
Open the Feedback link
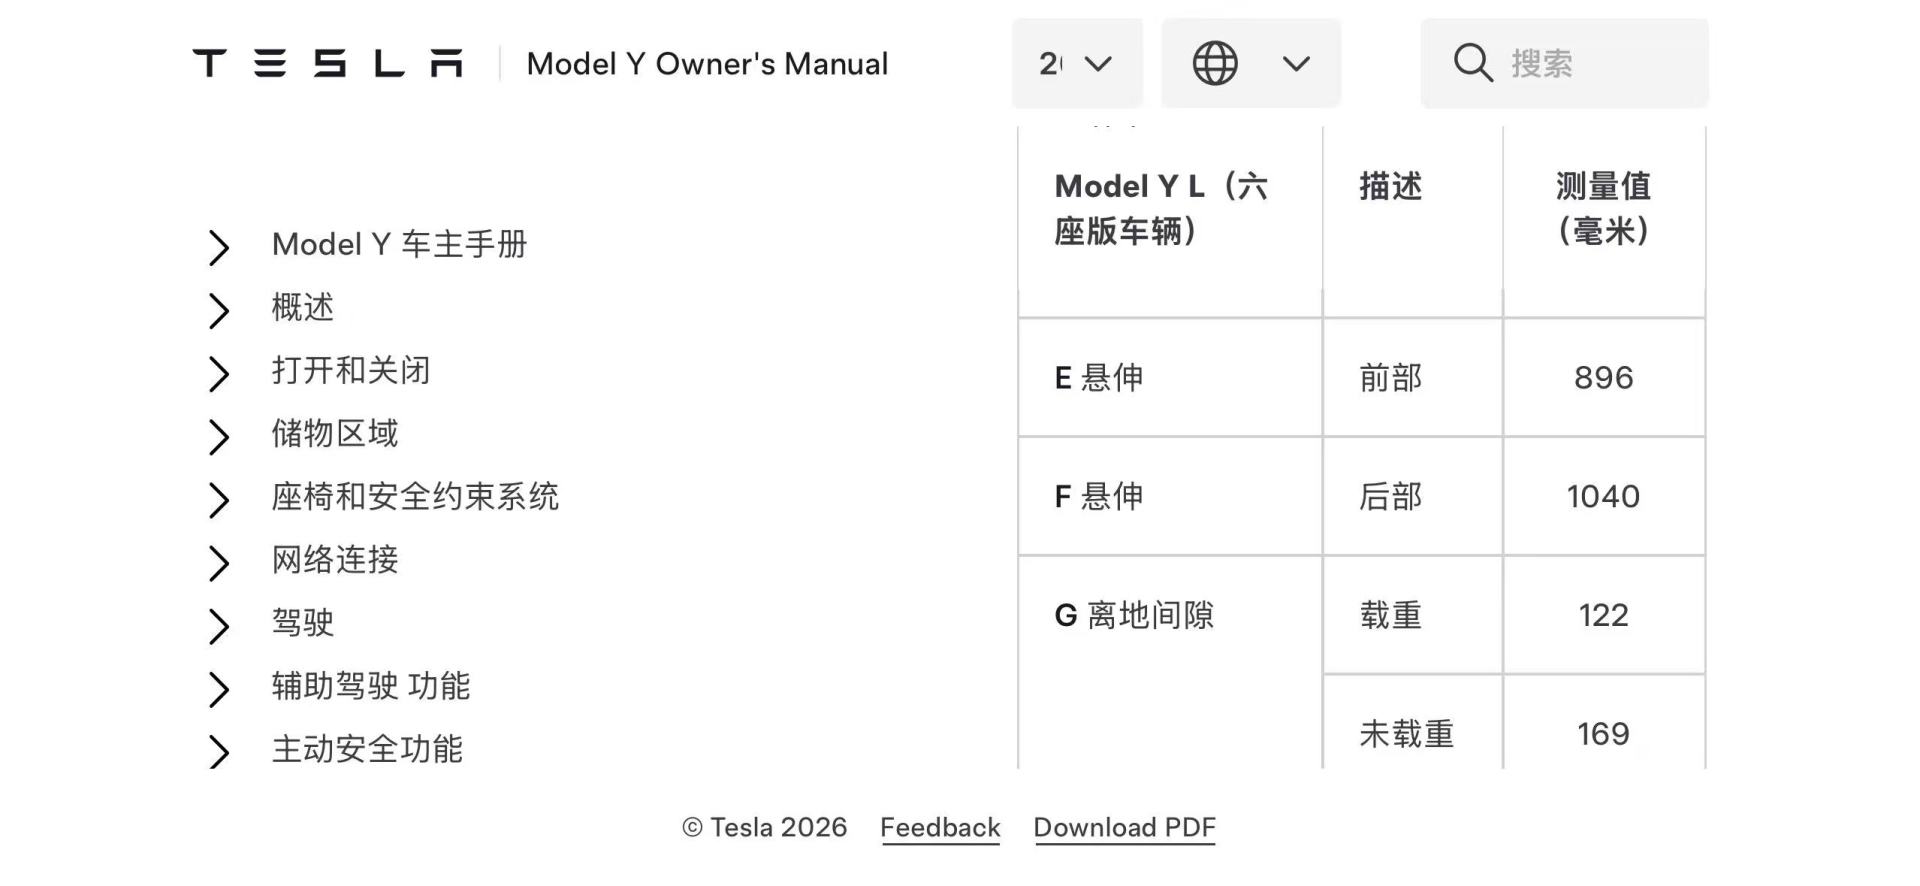click(x=940, y=828)
